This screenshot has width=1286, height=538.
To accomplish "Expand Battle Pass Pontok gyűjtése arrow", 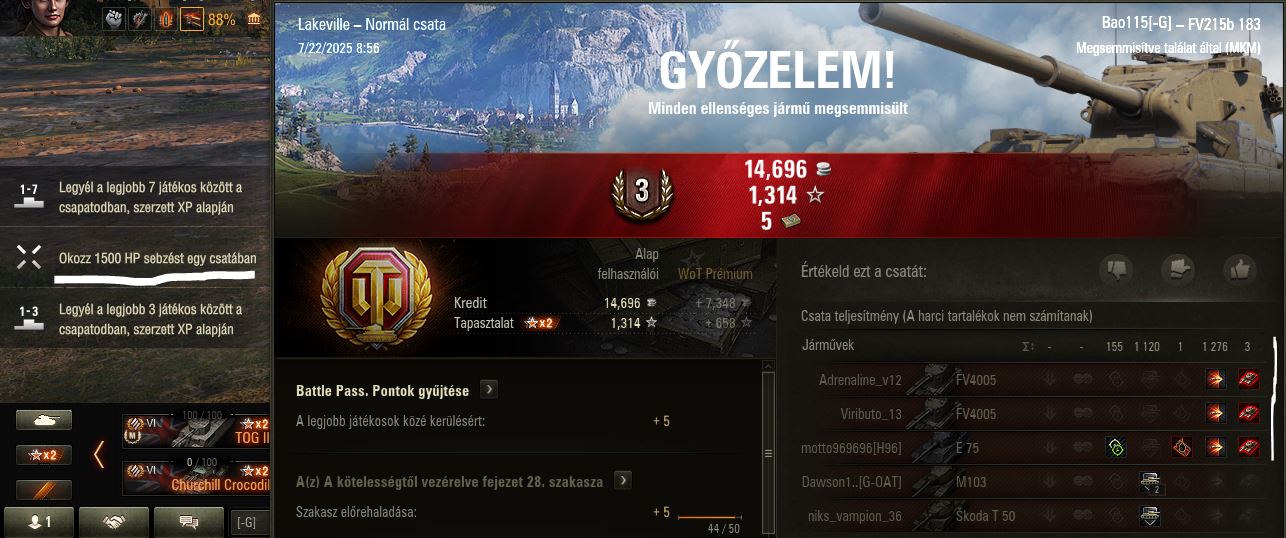I will pos(489,390).
